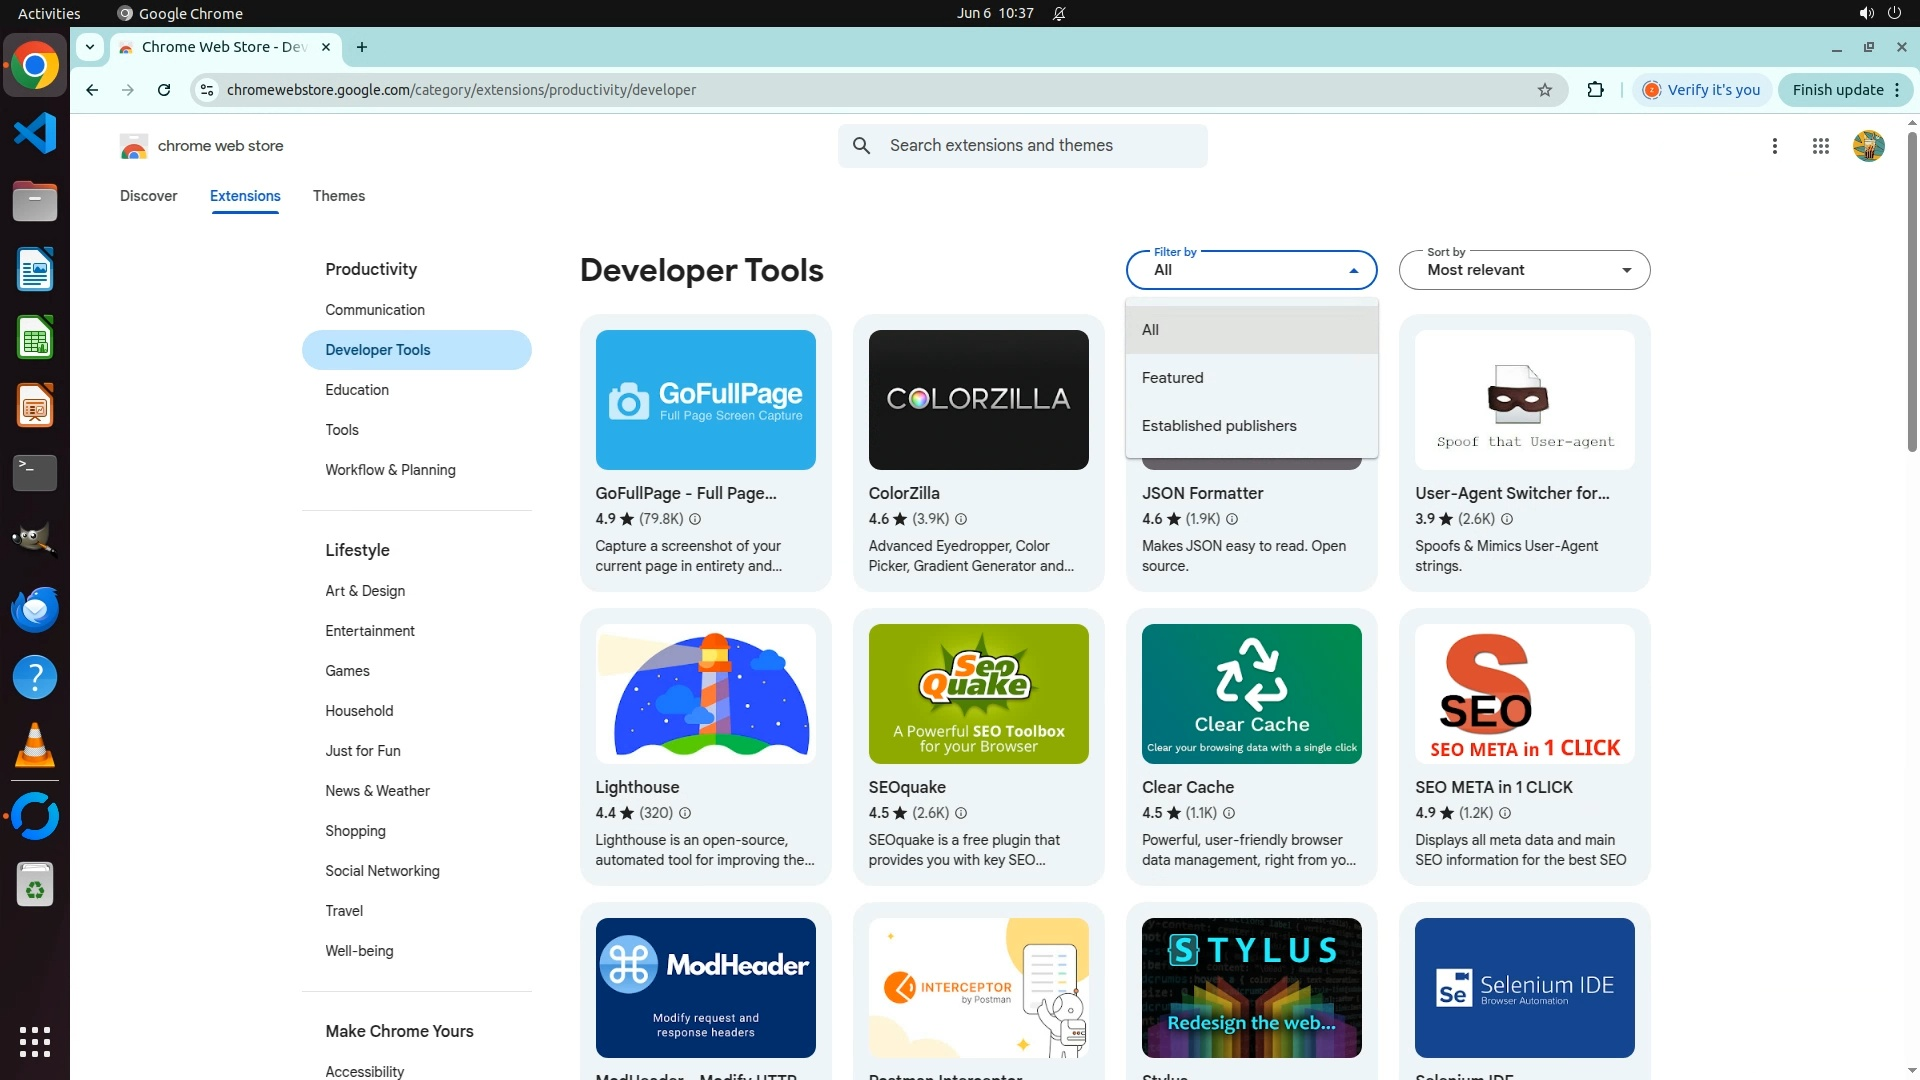1920x1080 pixels.
Task: Switch to the Themes tab
Action: (x=338, y=196)
